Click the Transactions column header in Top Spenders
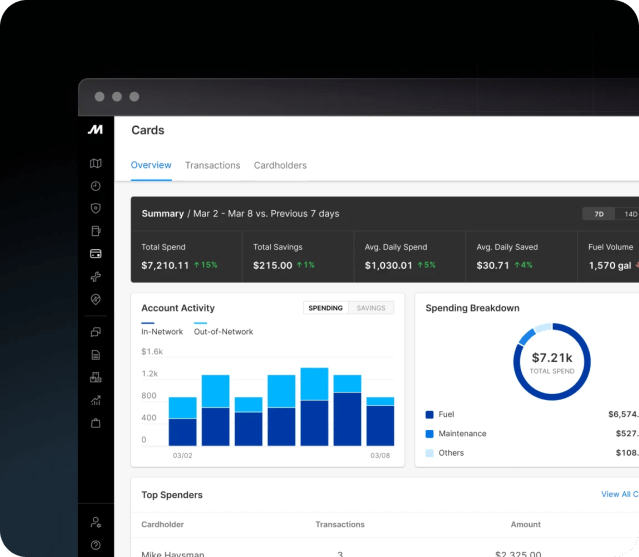 [340, 524]
